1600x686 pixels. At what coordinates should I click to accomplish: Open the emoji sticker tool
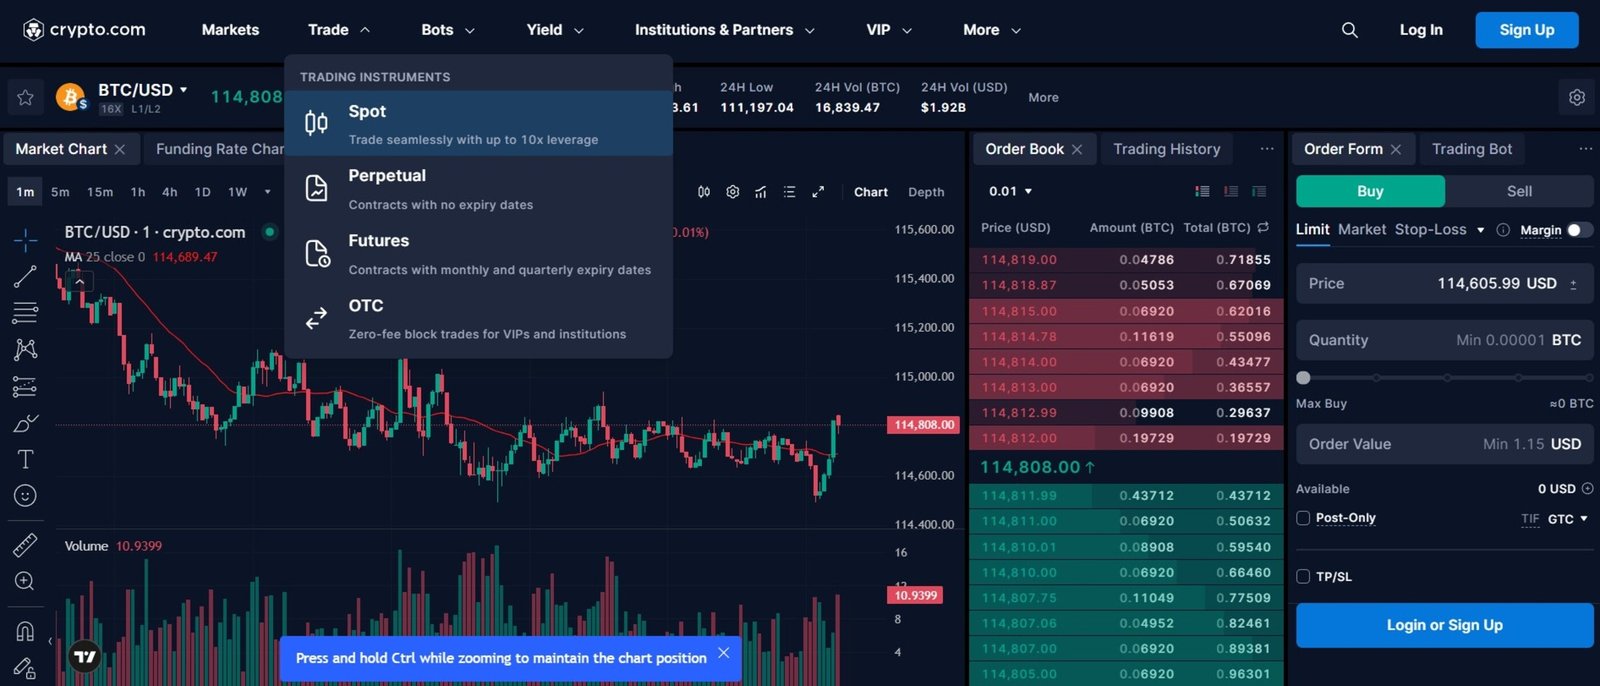pyautogui.click(x=25, y=496)
